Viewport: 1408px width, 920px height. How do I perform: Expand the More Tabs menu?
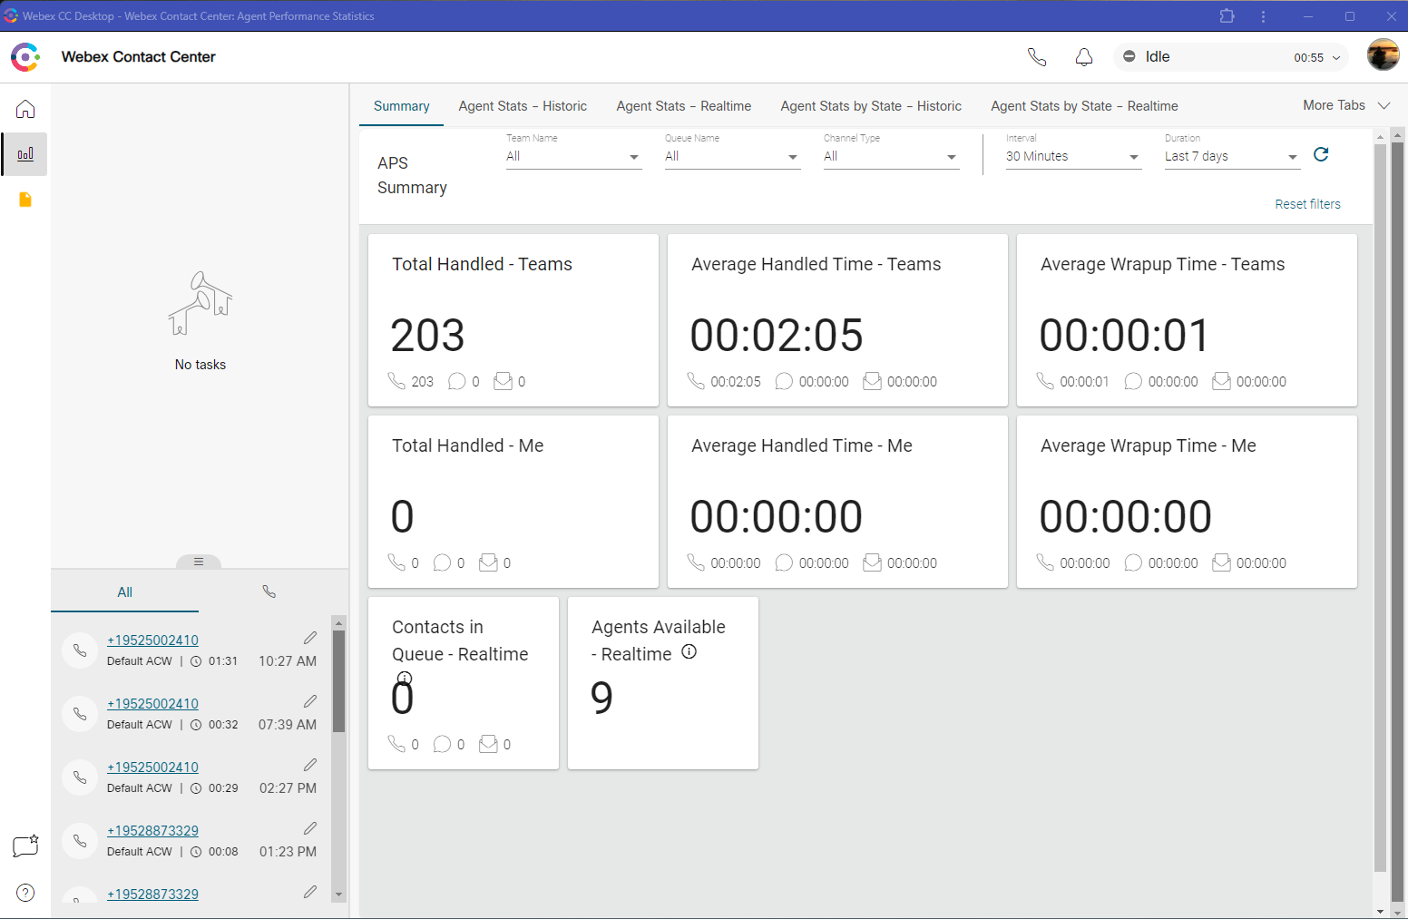tap(1346, 105)
